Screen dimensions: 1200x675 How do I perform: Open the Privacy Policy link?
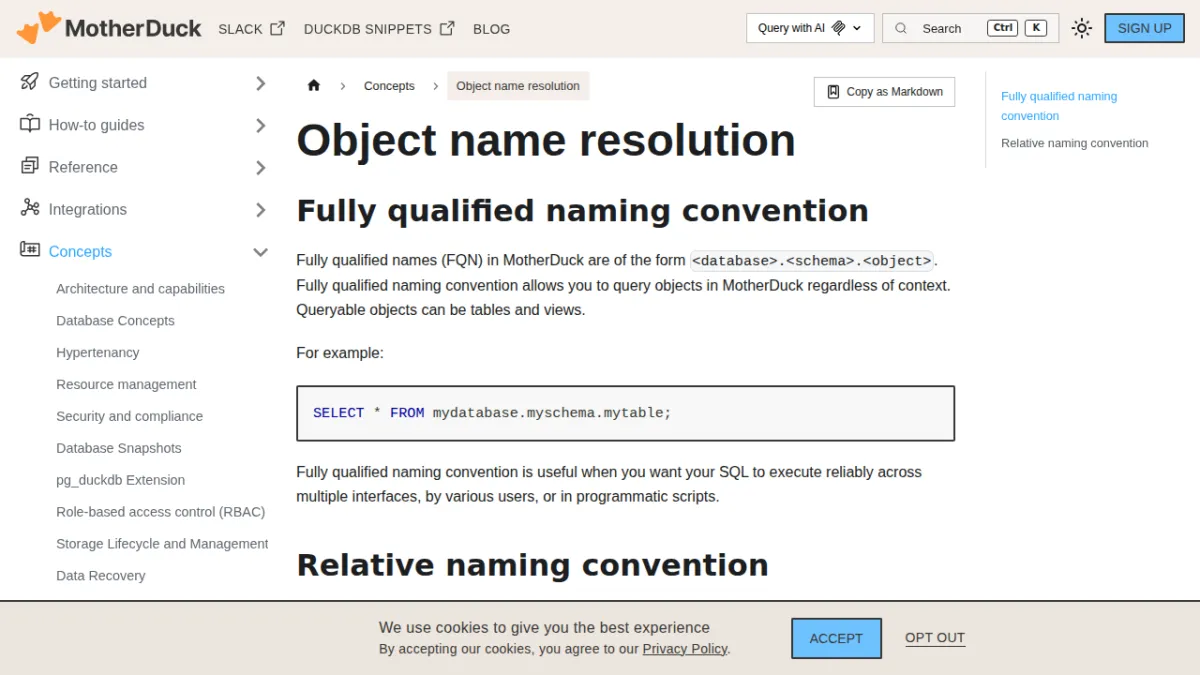[685, 649]
